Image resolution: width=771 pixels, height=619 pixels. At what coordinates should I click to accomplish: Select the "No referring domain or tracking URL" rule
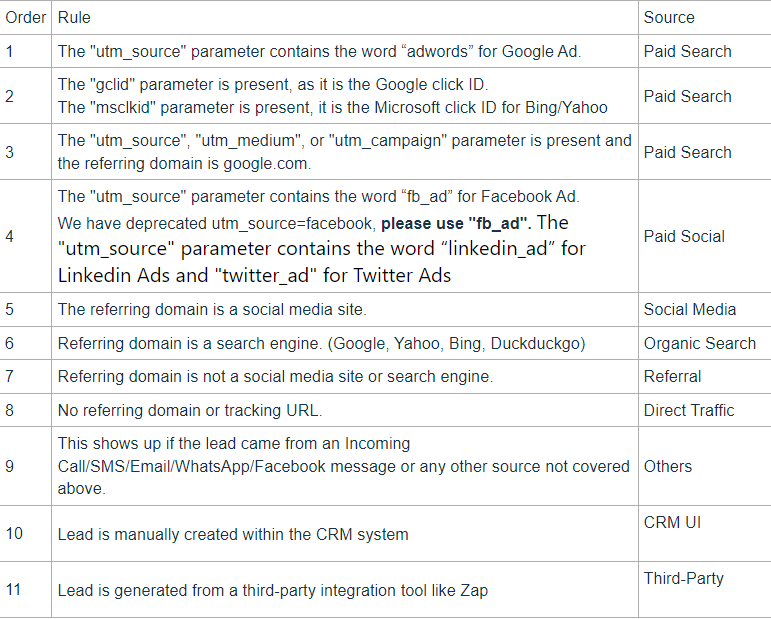click(x=203, y=410)
